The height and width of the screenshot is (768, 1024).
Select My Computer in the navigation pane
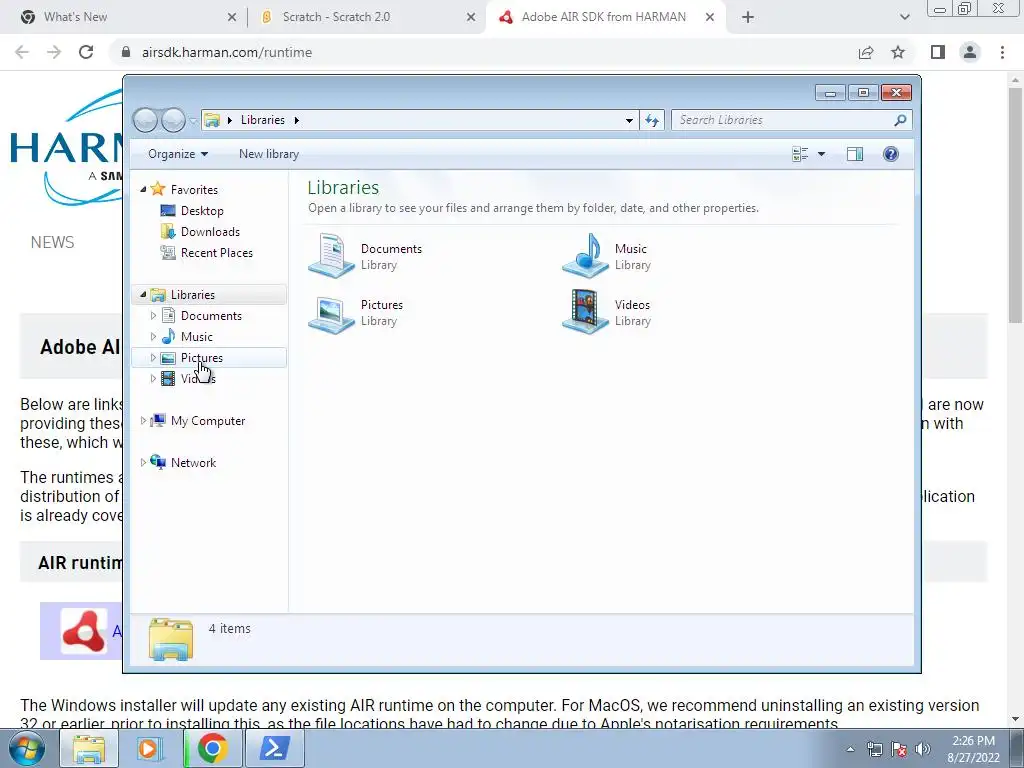coord(208,421)
